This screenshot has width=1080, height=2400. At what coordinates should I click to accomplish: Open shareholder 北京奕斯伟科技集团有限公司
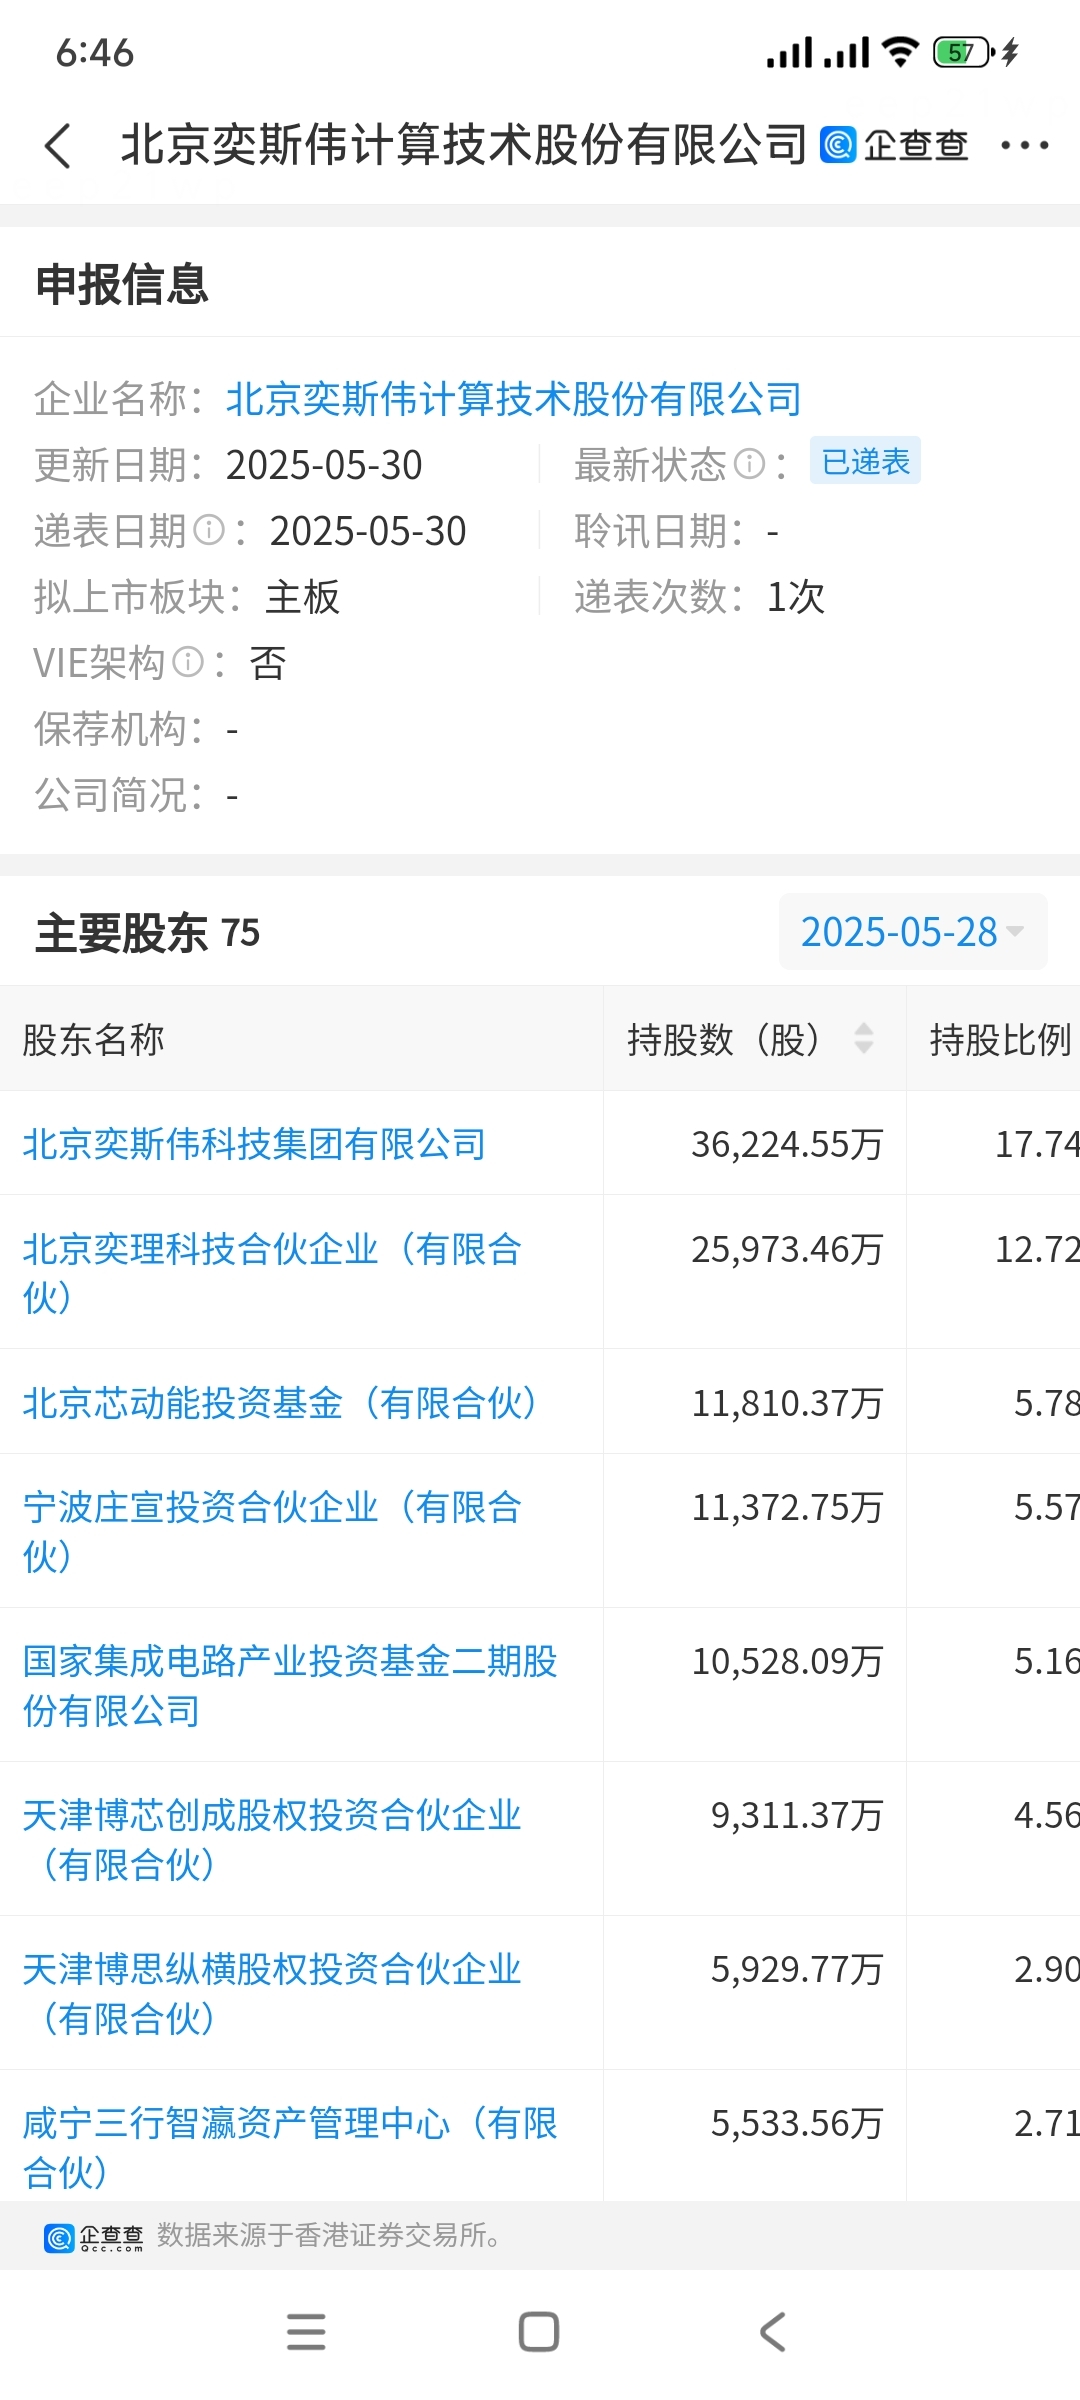click(254, 1144)
